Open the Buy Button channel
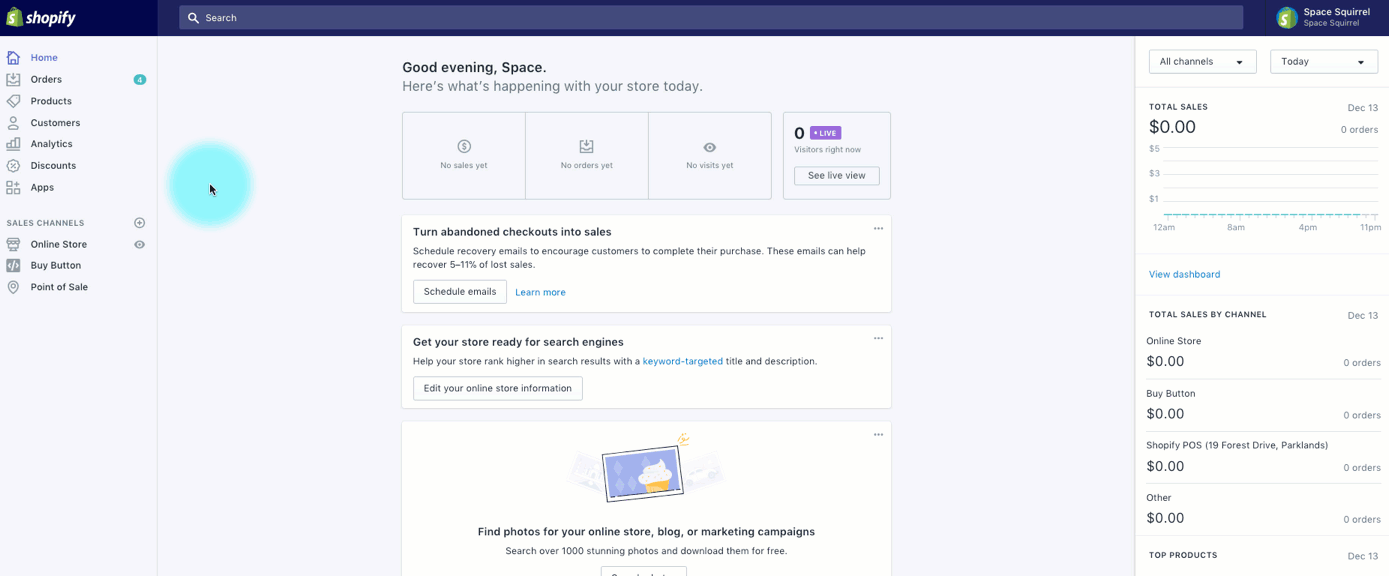 56,266
